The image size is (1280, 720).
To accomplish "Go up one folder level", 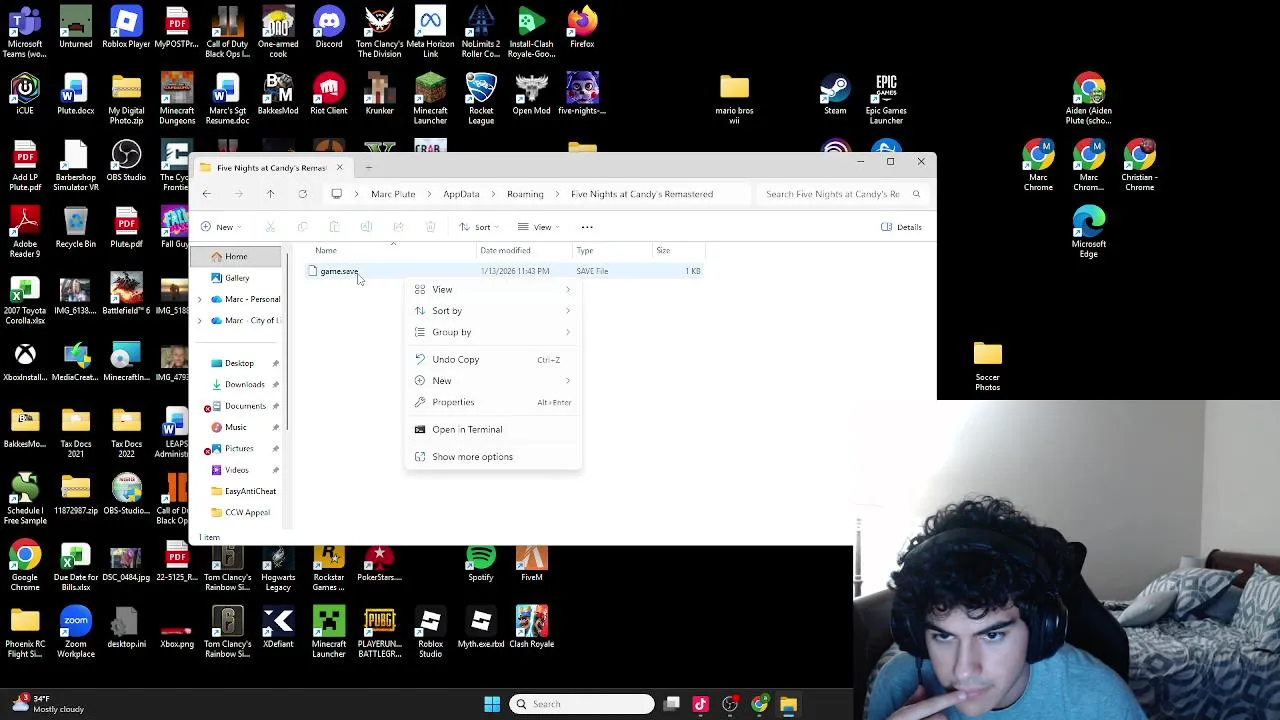I will tap(270, 194).
